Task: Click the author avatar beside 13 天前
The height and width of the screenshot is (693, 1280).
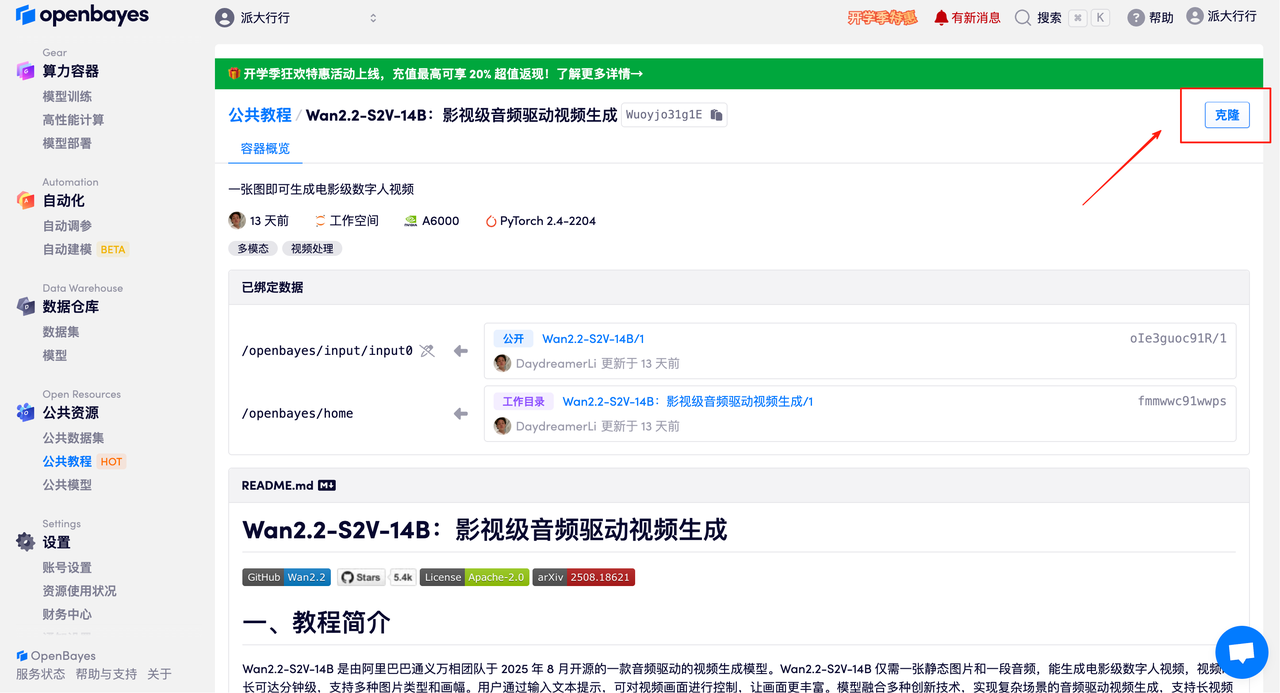Action: pyautogui.click(x=237, y=220)
